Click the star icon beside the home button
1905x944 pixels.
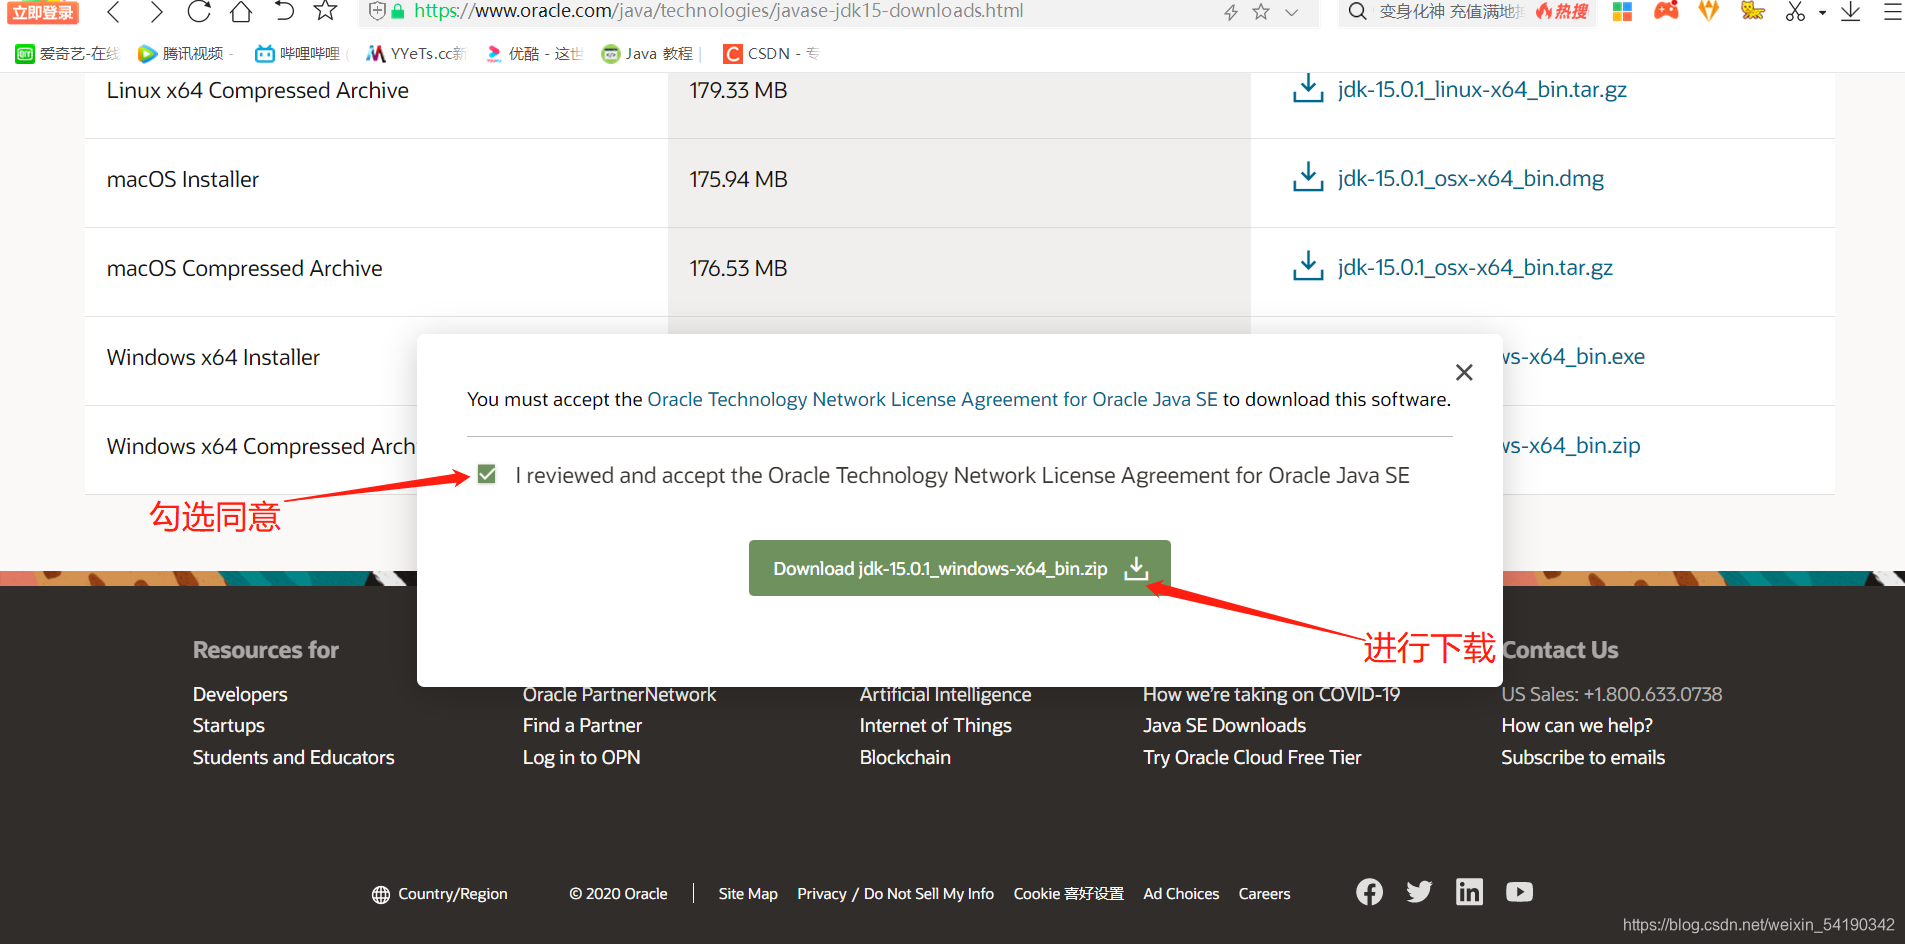tap(325, 11)
